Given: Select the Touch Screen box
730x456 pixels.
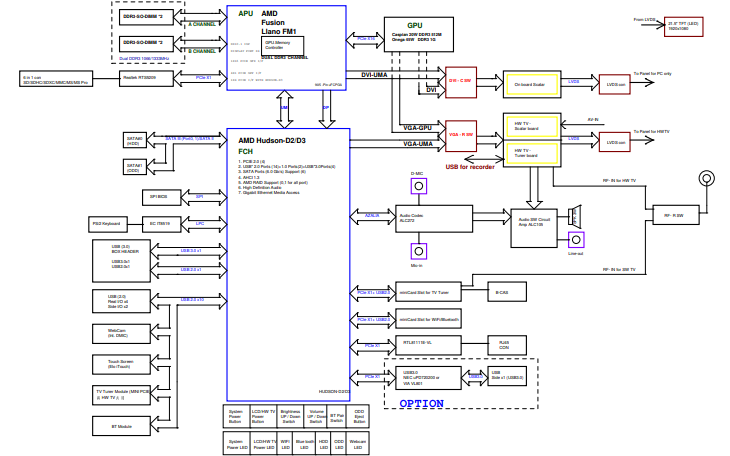Looking at the screenshot, I should pyautogui.click(x=121, y=364).
